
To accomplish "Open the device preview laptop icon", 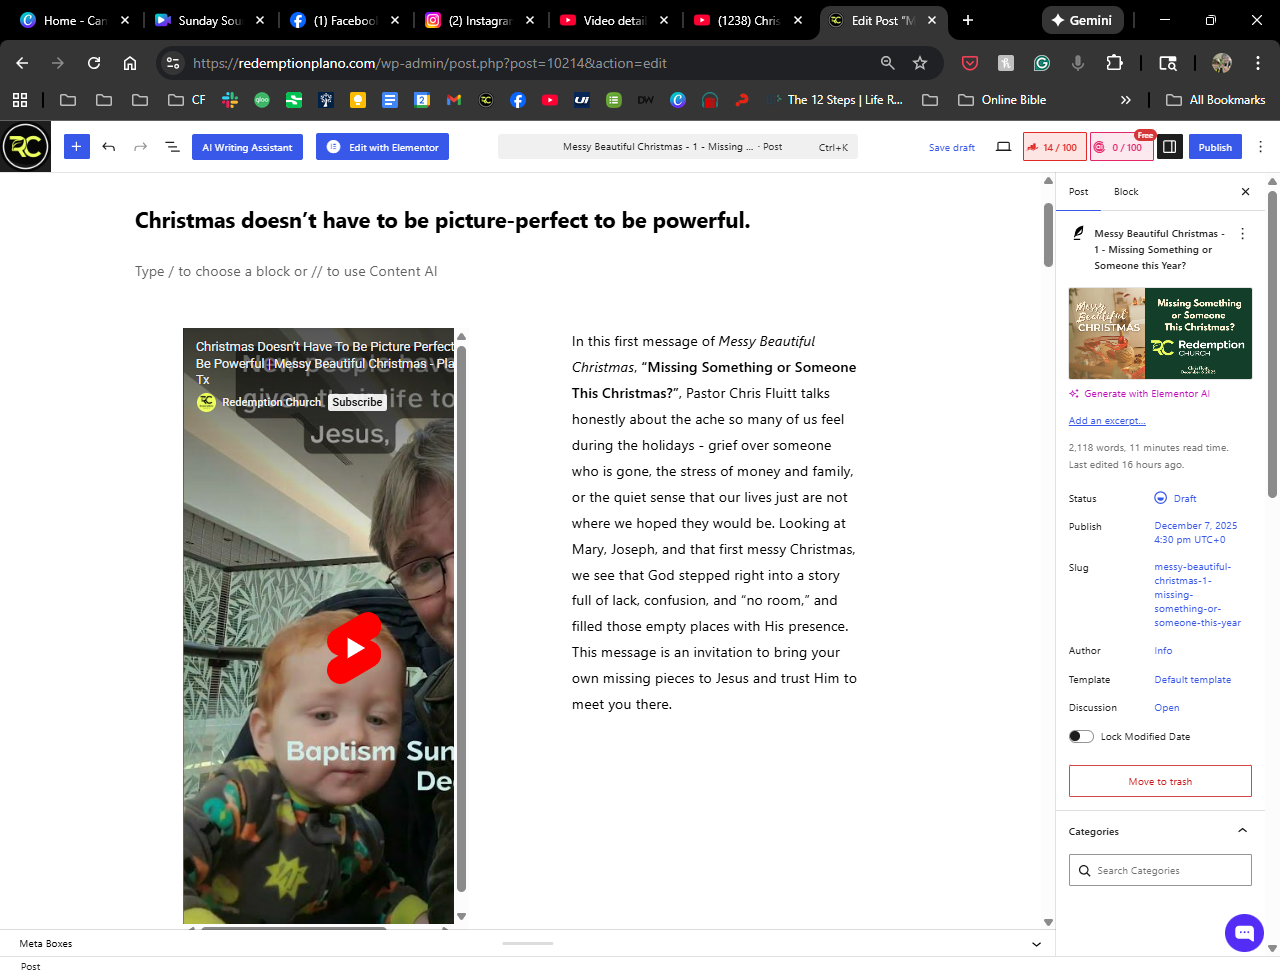I will (x=1003, y=147).
